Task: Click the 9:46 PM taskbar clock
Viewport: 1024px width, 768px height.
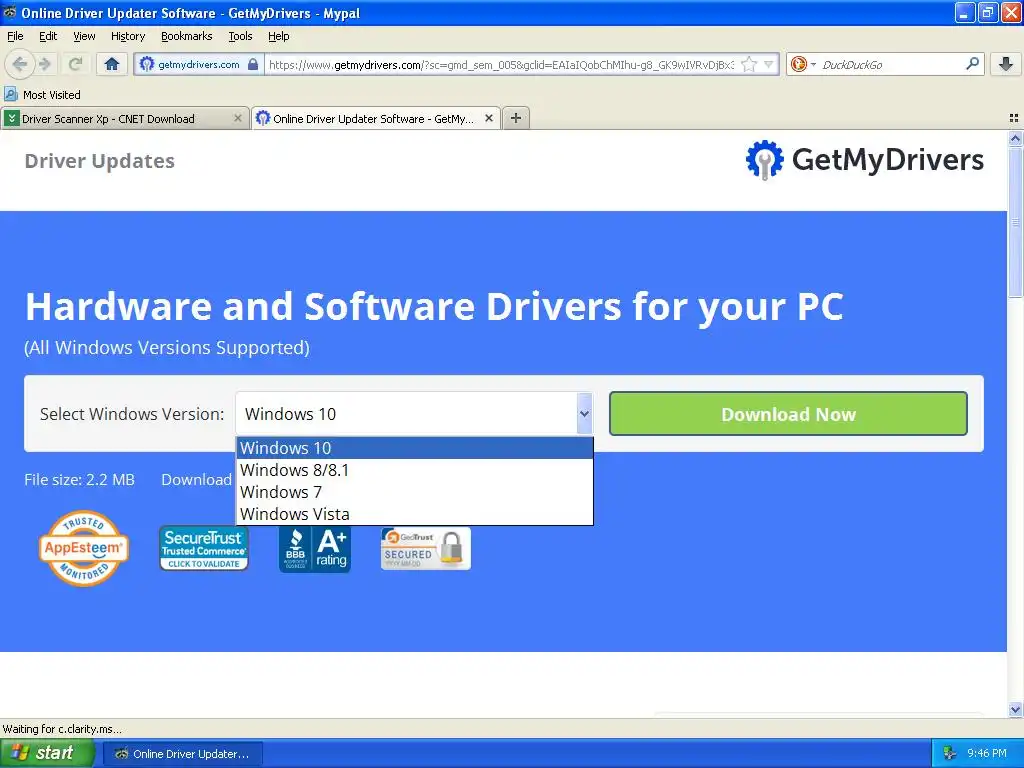Action: (x=987, y=754)
